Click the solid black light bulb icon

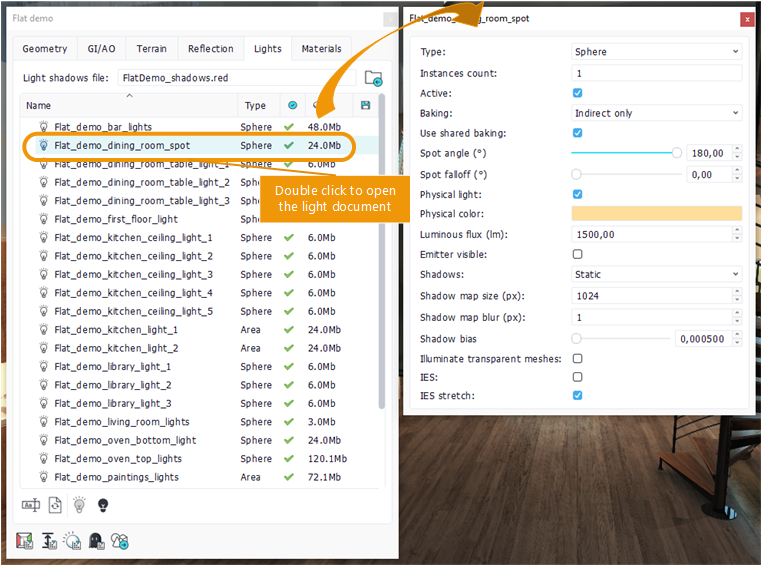pyautogui.click(x=102, y=505)
